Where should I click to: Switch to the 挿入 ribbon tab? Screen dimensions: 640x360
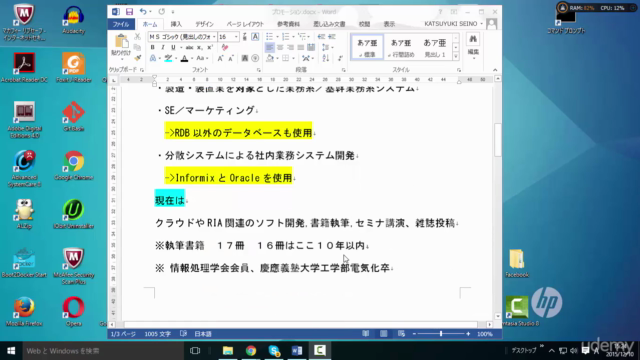[x=176, y=24]
